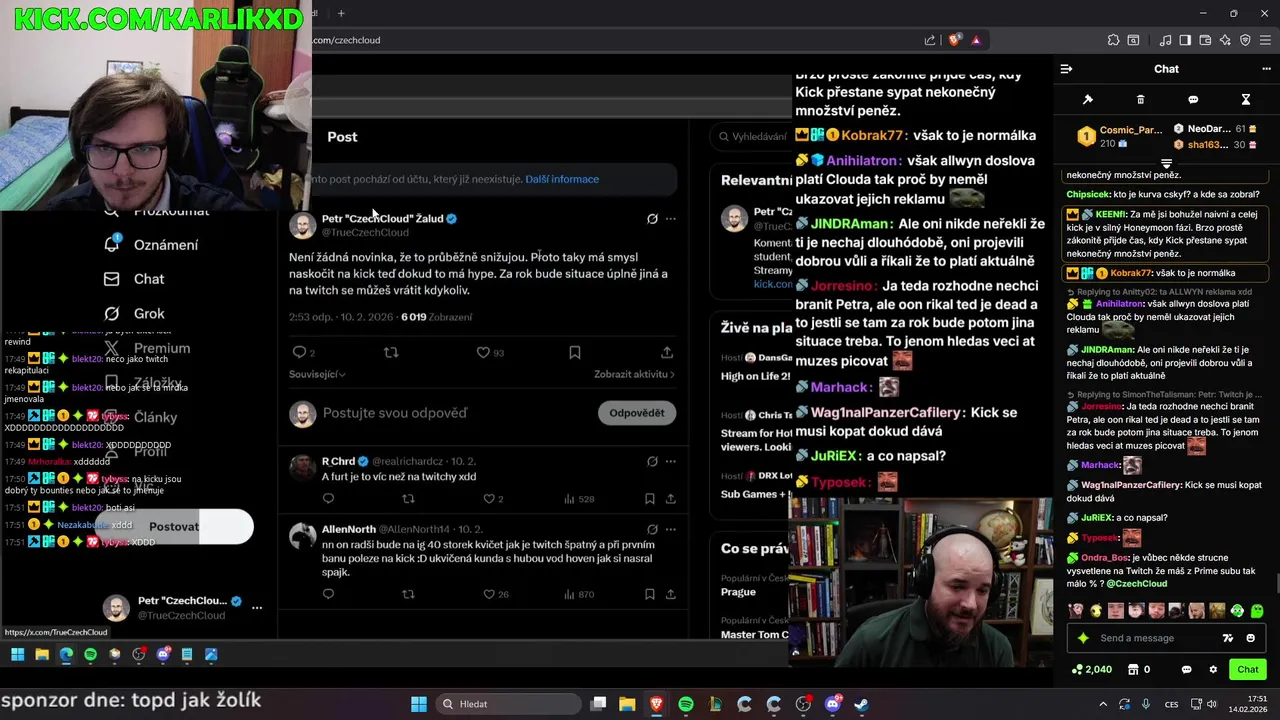Viewport: 1280px width, 720px height.
Task: Open the moderator gavel tool
Action: click(x=1088, y=100)
